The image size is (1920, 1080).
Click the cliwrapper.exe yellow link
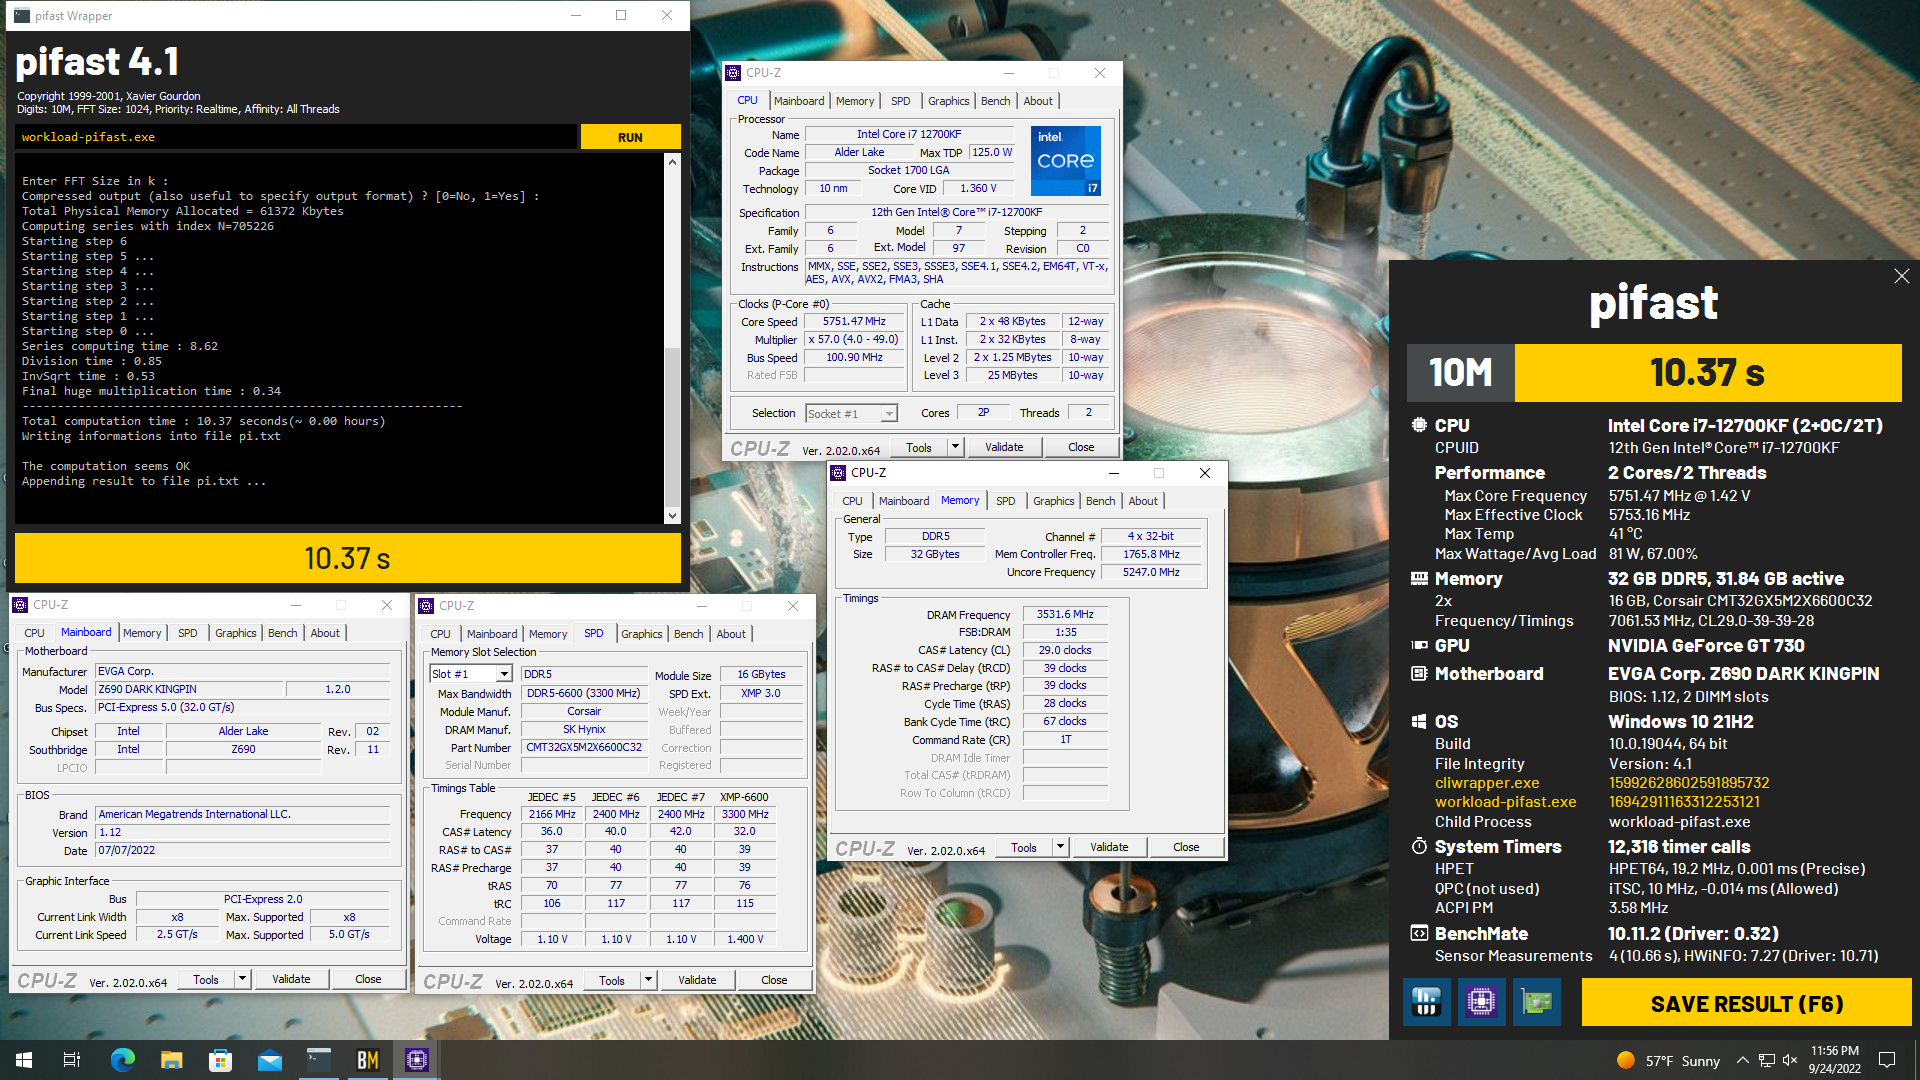click(1487, 783)
